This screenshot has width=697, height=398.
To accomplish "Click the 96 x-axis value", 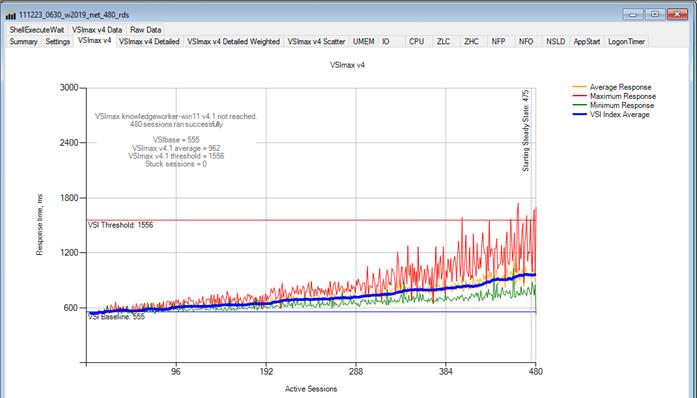I will pyautogui.click(x=176, y=372).
